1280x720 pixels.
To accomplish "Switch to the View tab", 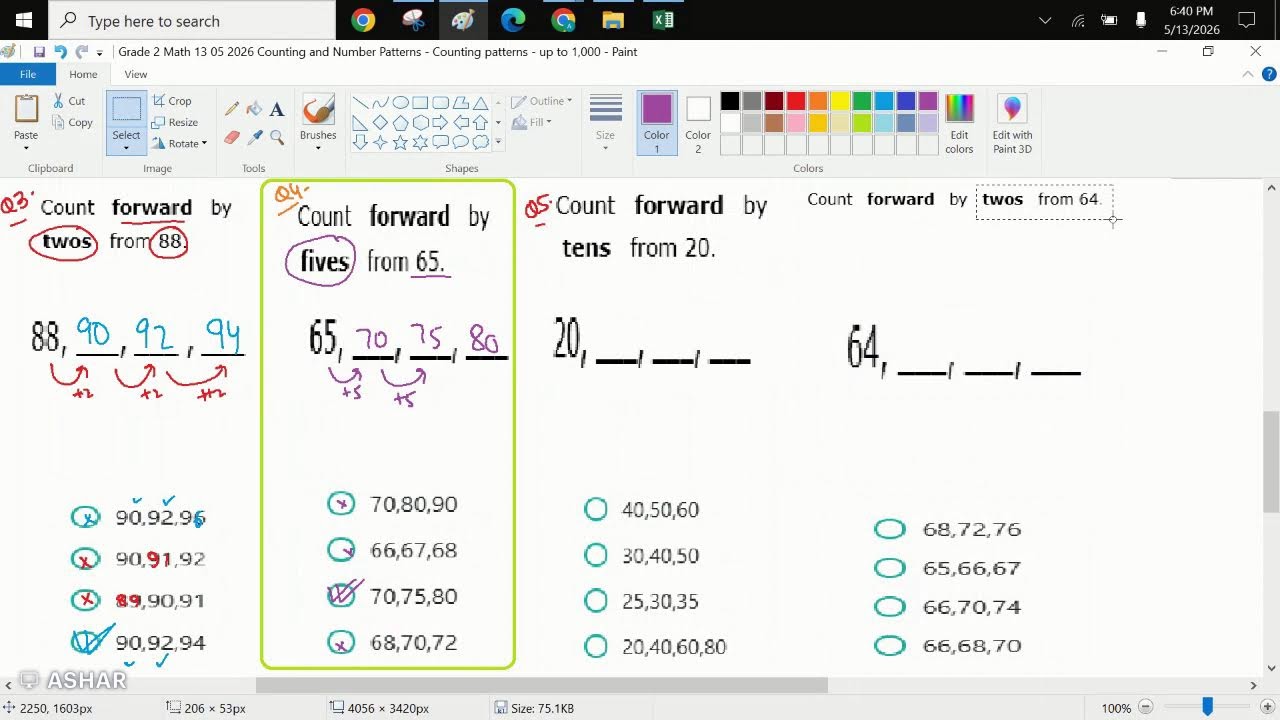I will tap(136, 74).
